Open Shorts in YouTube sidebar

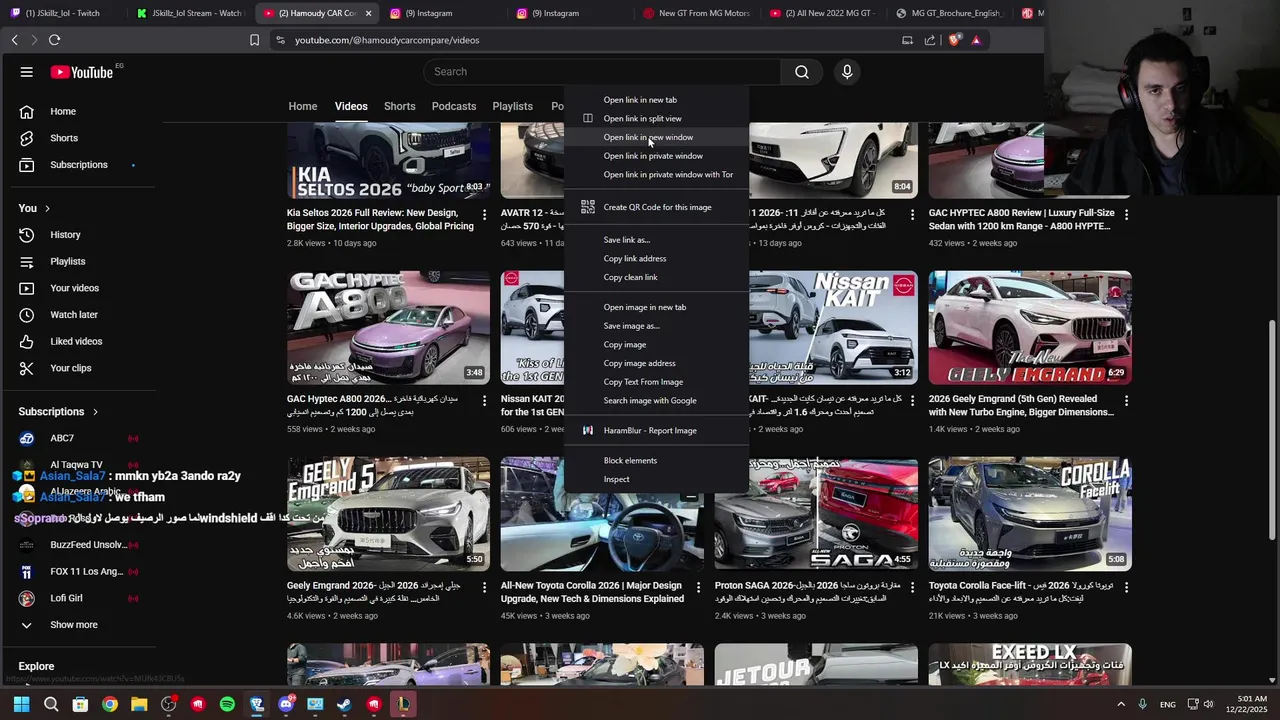tap(64, 138)
